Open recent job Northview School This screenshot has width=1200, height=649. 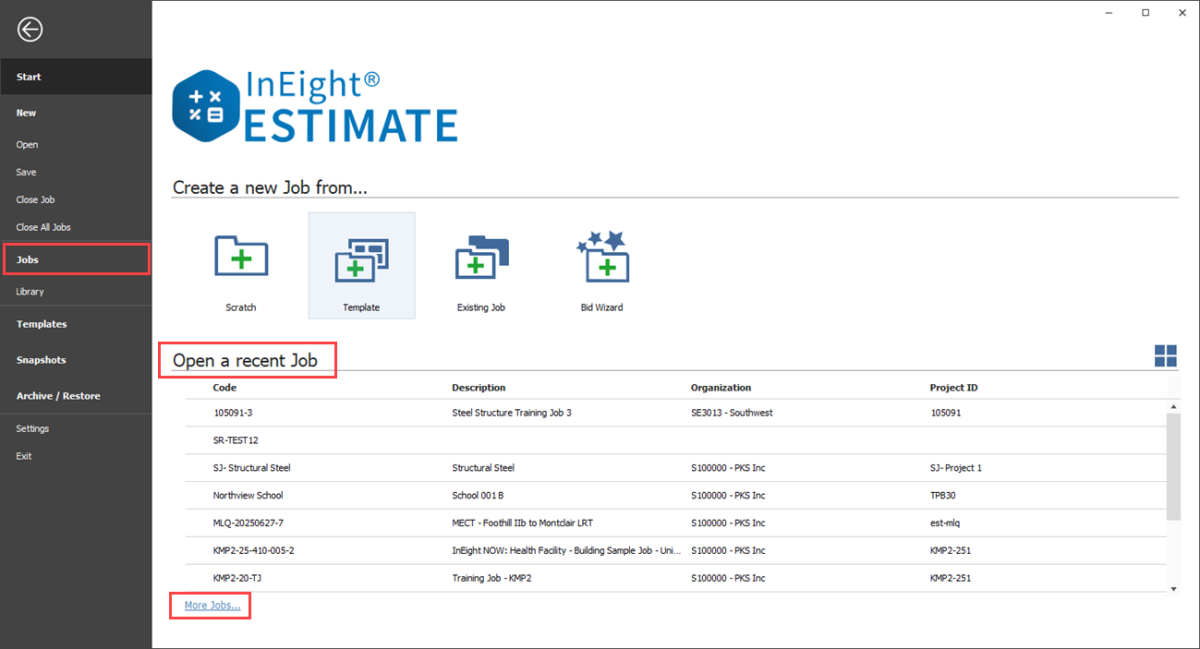(248, 495)
